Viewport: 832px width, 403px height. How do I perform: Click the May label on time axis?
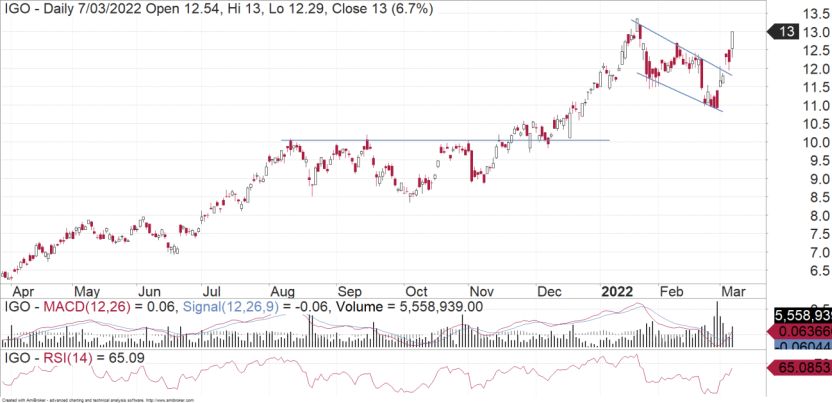tap(87, 292)
